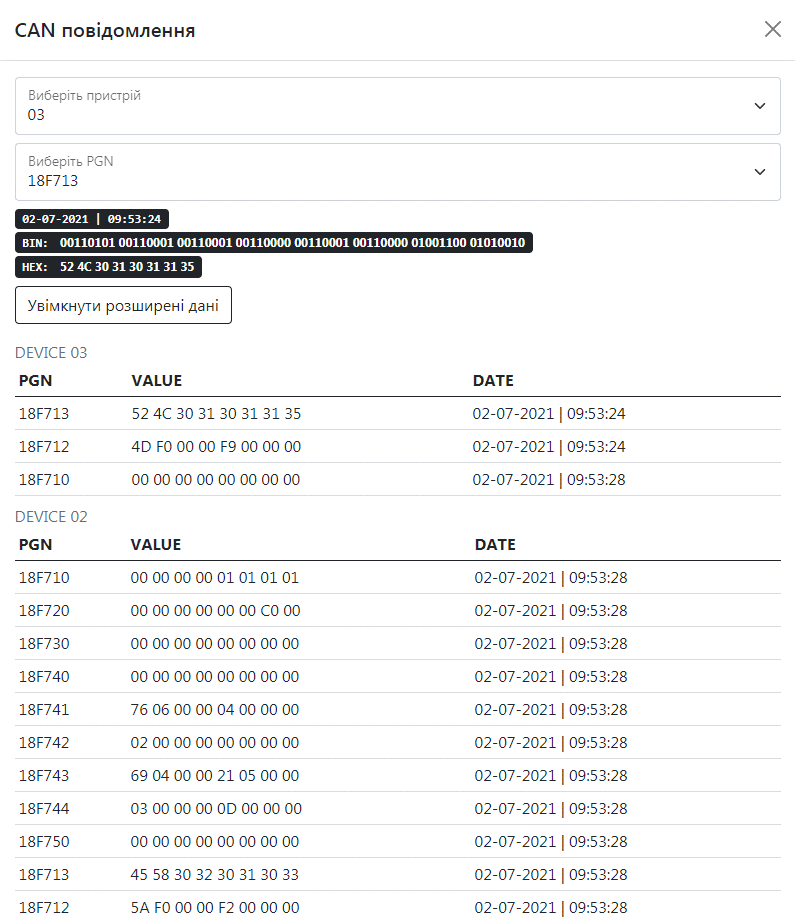Select the row with PGN 18F741

point(397,710)
